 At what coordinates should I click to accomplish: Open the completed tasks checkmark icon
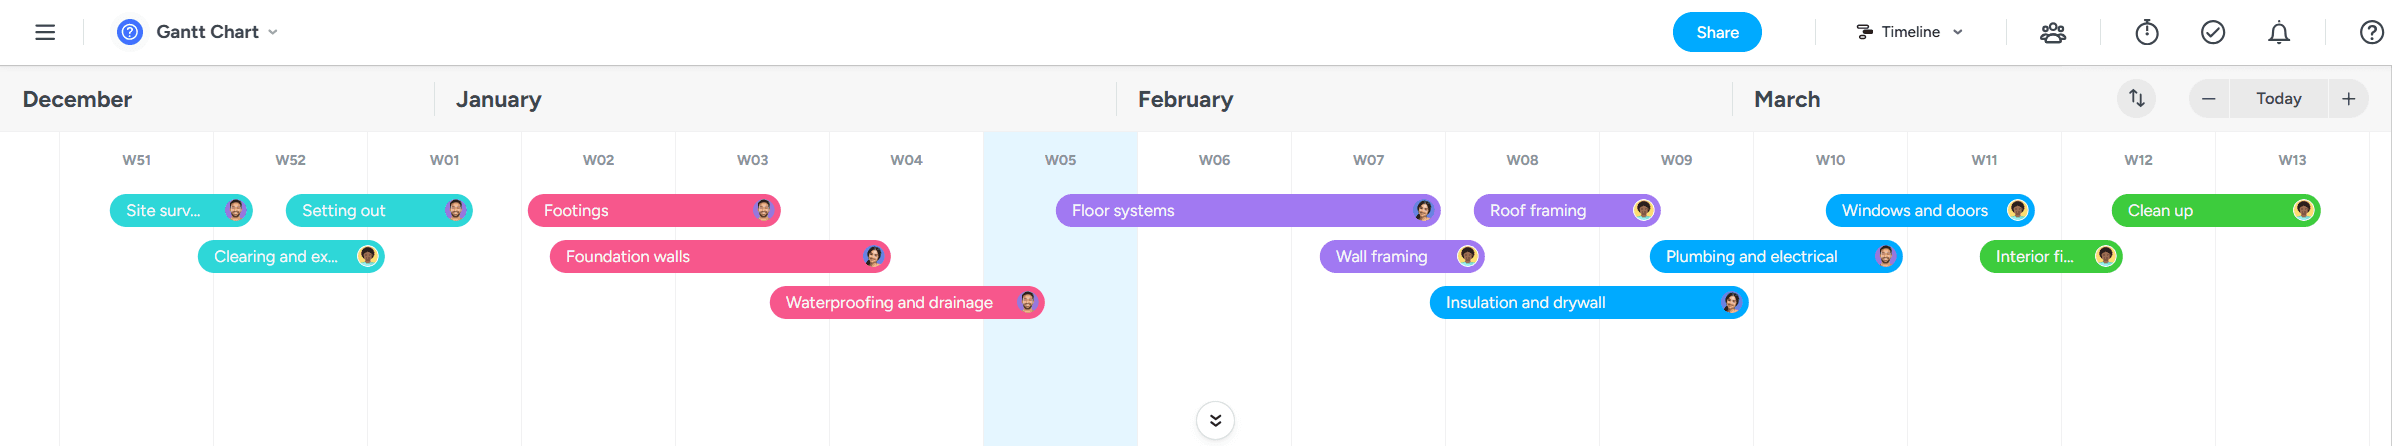tap(2213, 32)
